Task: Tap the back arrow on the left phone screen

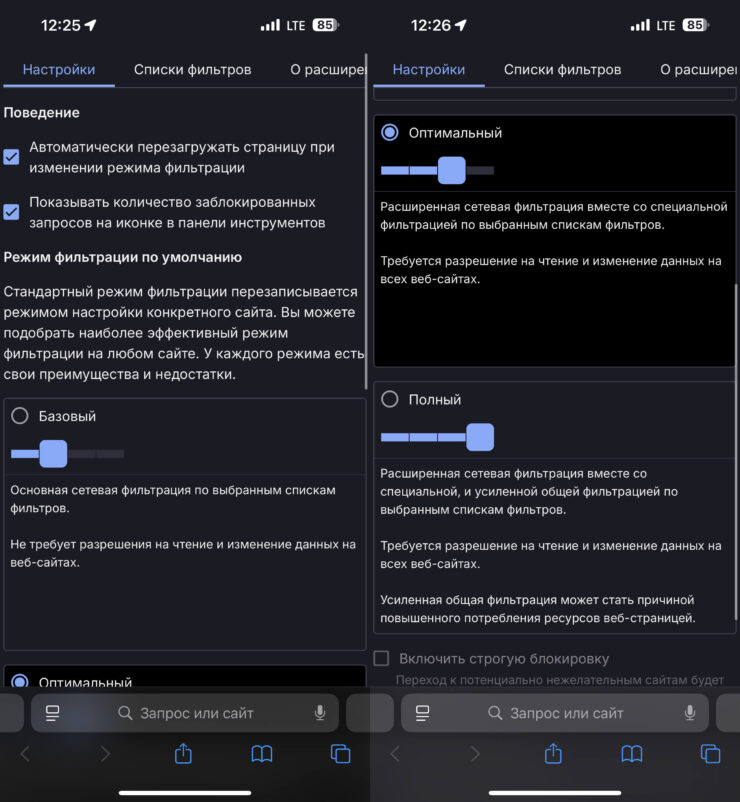Action: pyautogui.click(x=25, y=754)
